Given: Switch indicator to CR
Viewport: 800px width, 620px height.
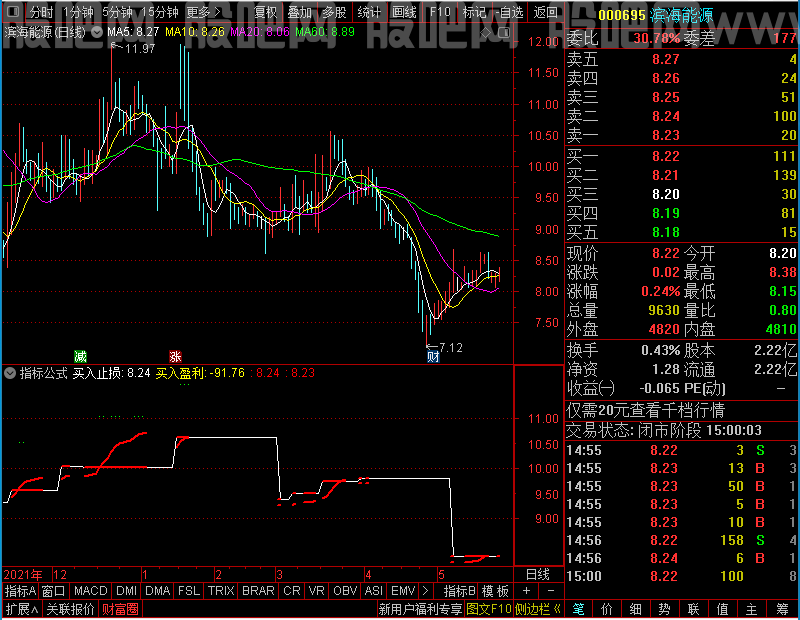Looking at the screenshot, I should (291, 591).
